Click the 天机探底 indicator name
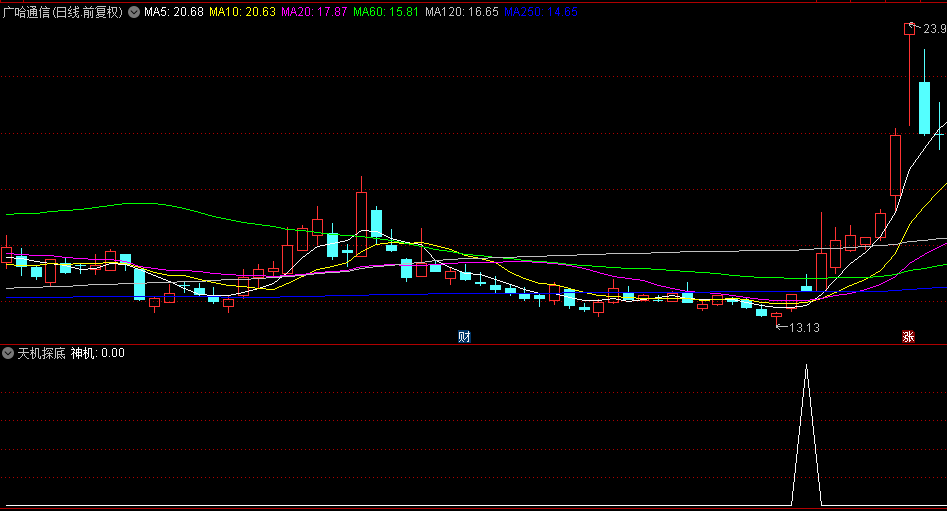The height and width of the screenshot is (511, 947). click(x=41, y=353)
